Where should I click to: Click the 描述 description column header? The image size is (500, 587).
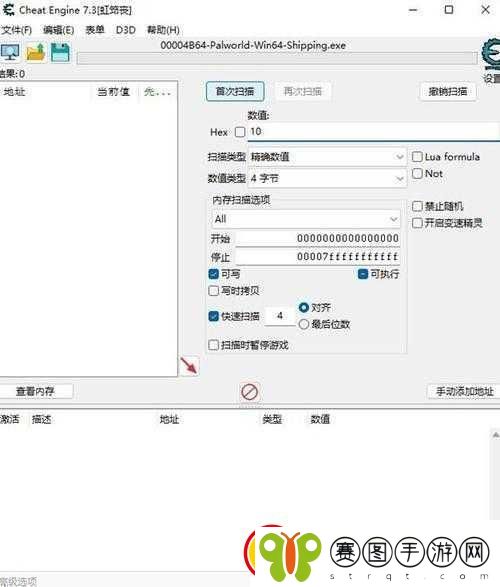(x=42, y=419)
